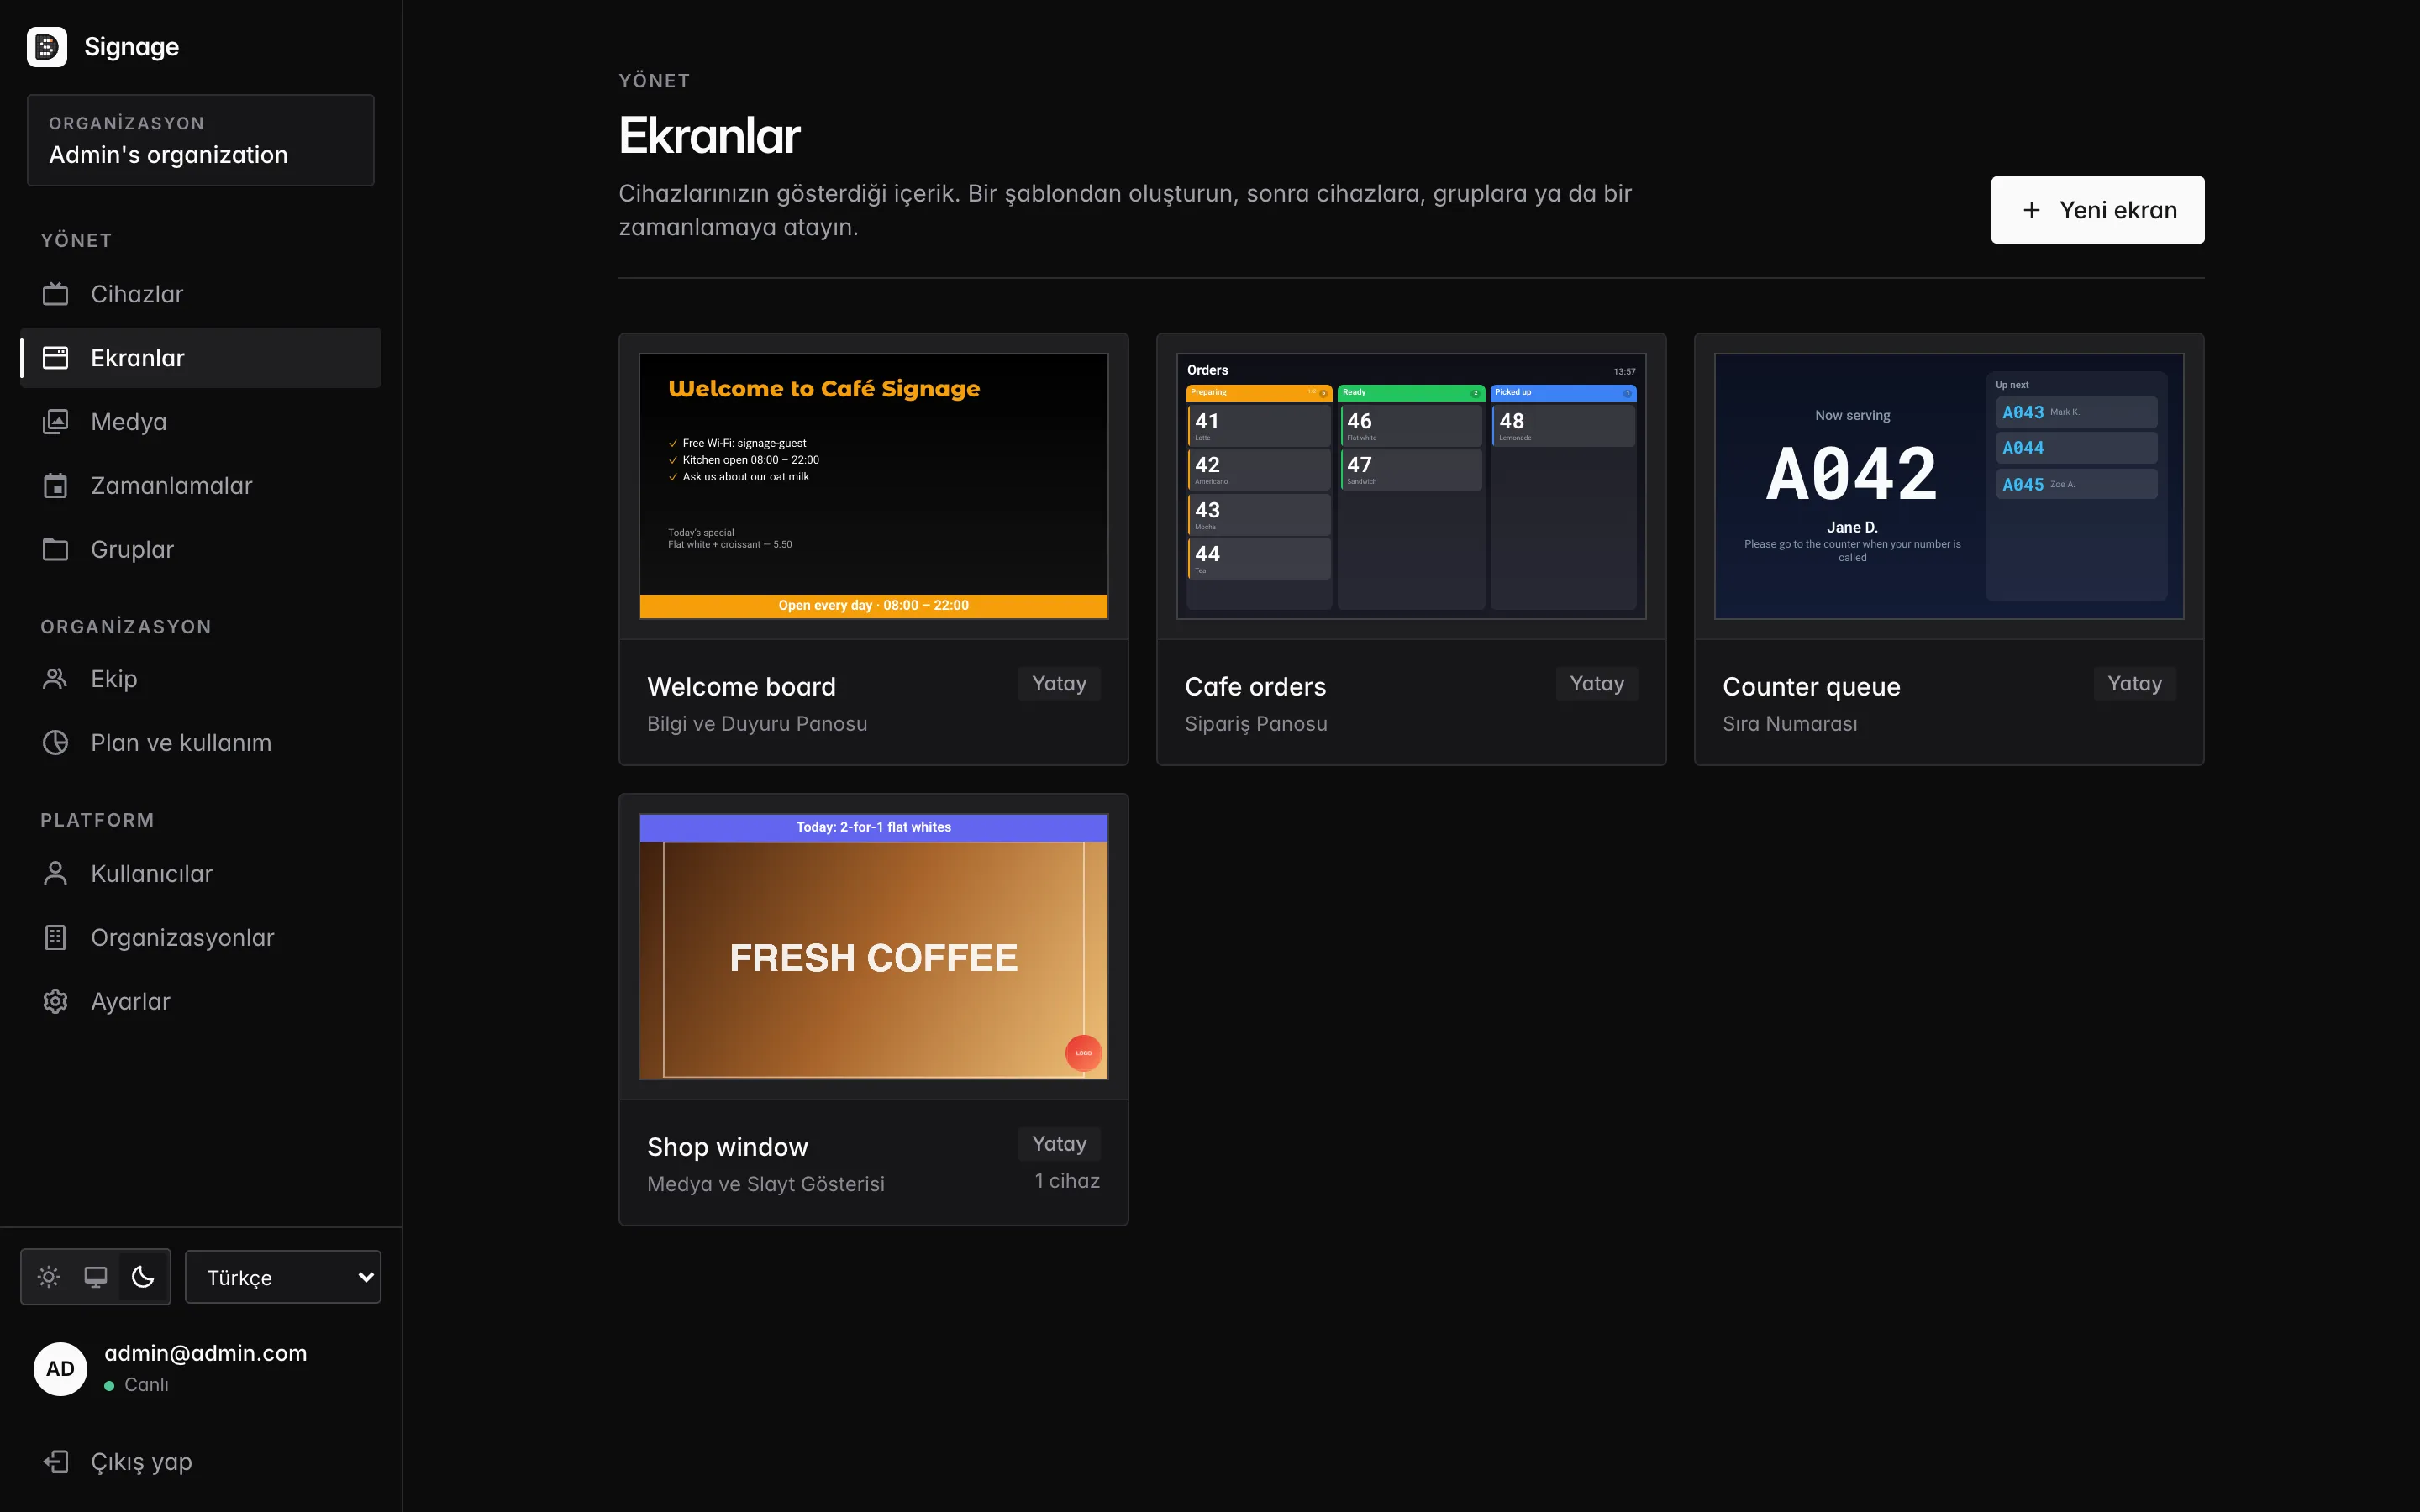2420x1512 pixels.
Task: Go to Medya in sidebar
Action: click(x=201, y=422)
